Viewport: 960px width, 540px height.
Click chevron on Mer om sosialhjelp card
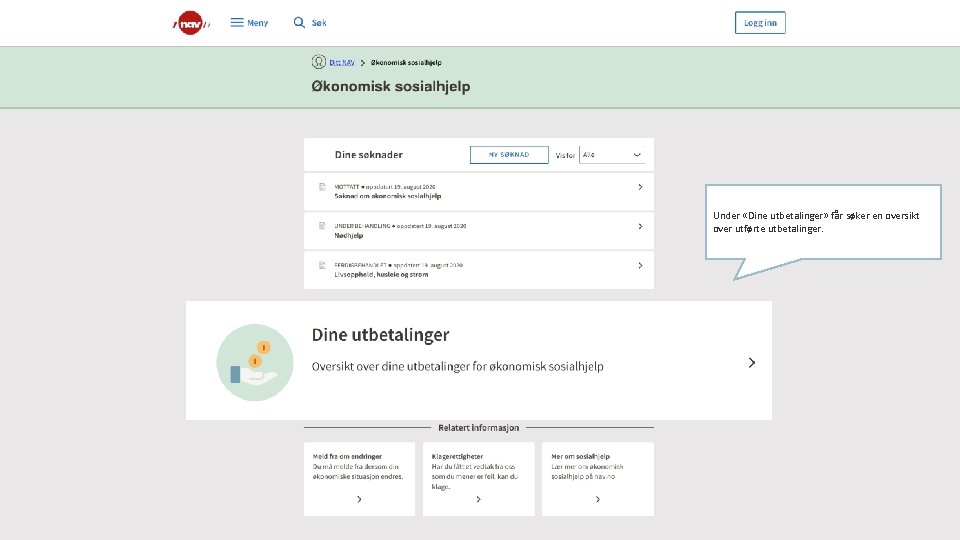pyautogui.click(x=598, y=500)
